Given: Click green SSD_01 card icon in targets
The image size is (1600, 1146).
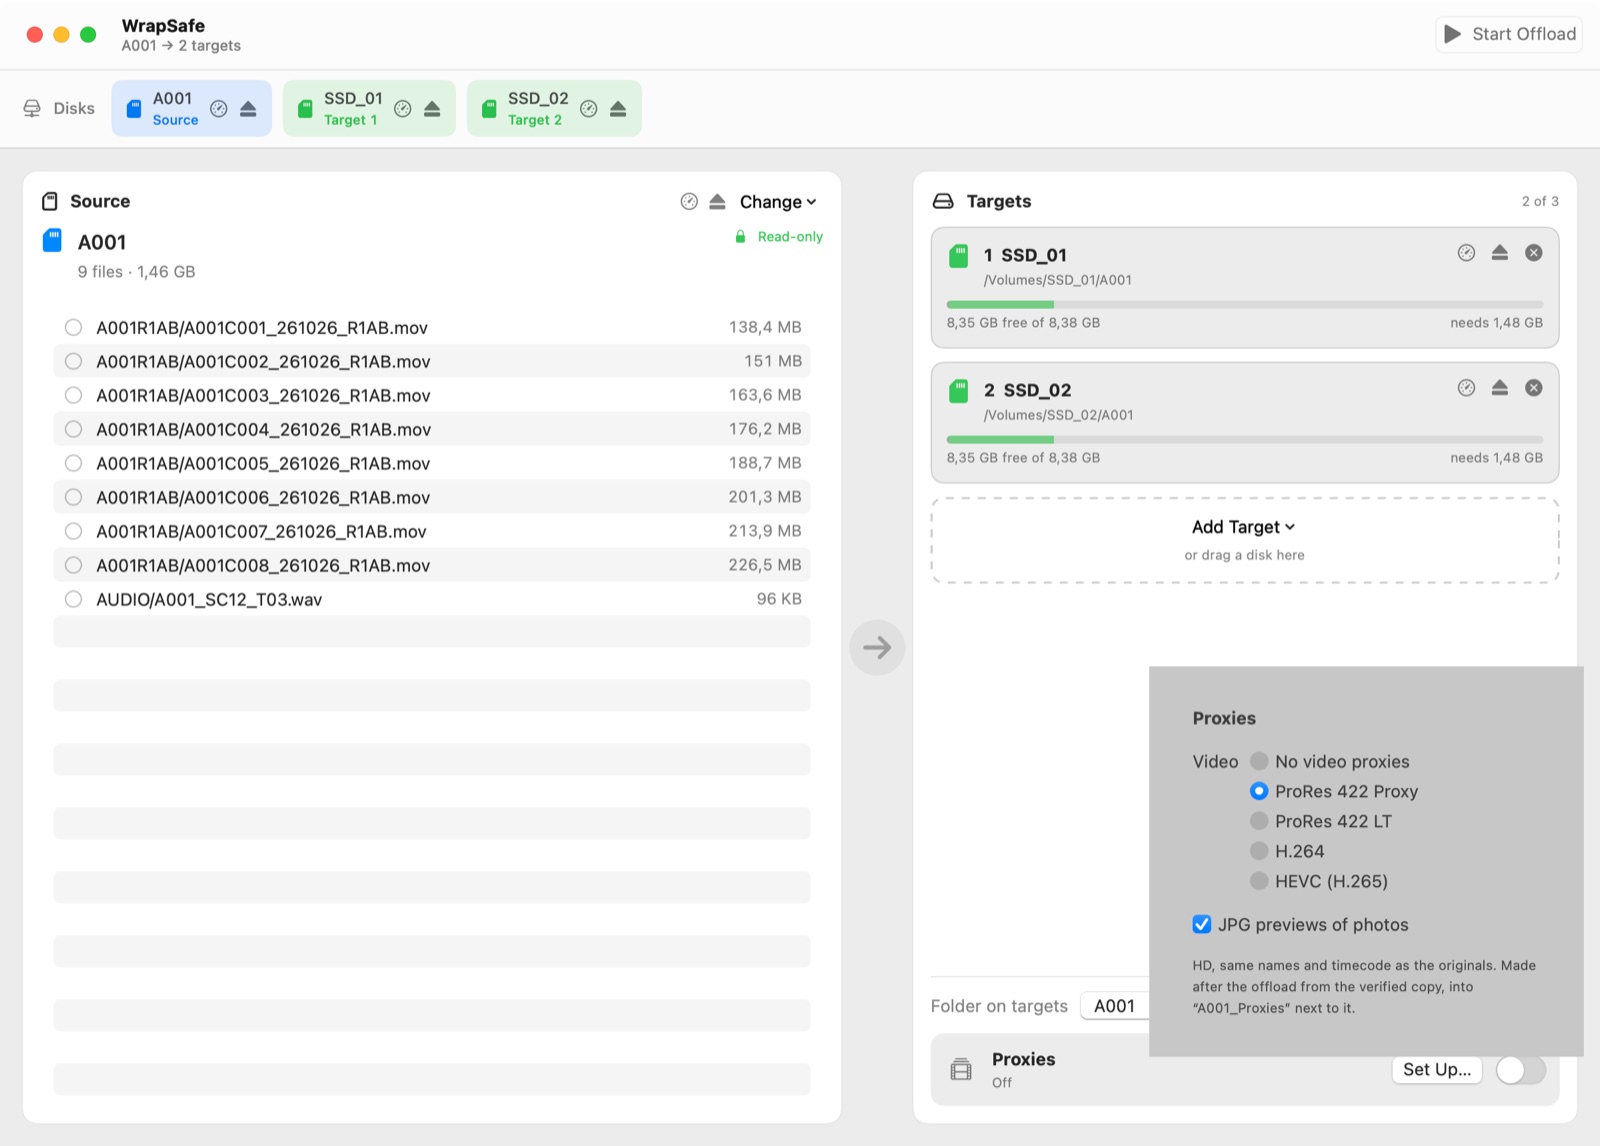Looking at the screenshot, I should tap(958, 256).
